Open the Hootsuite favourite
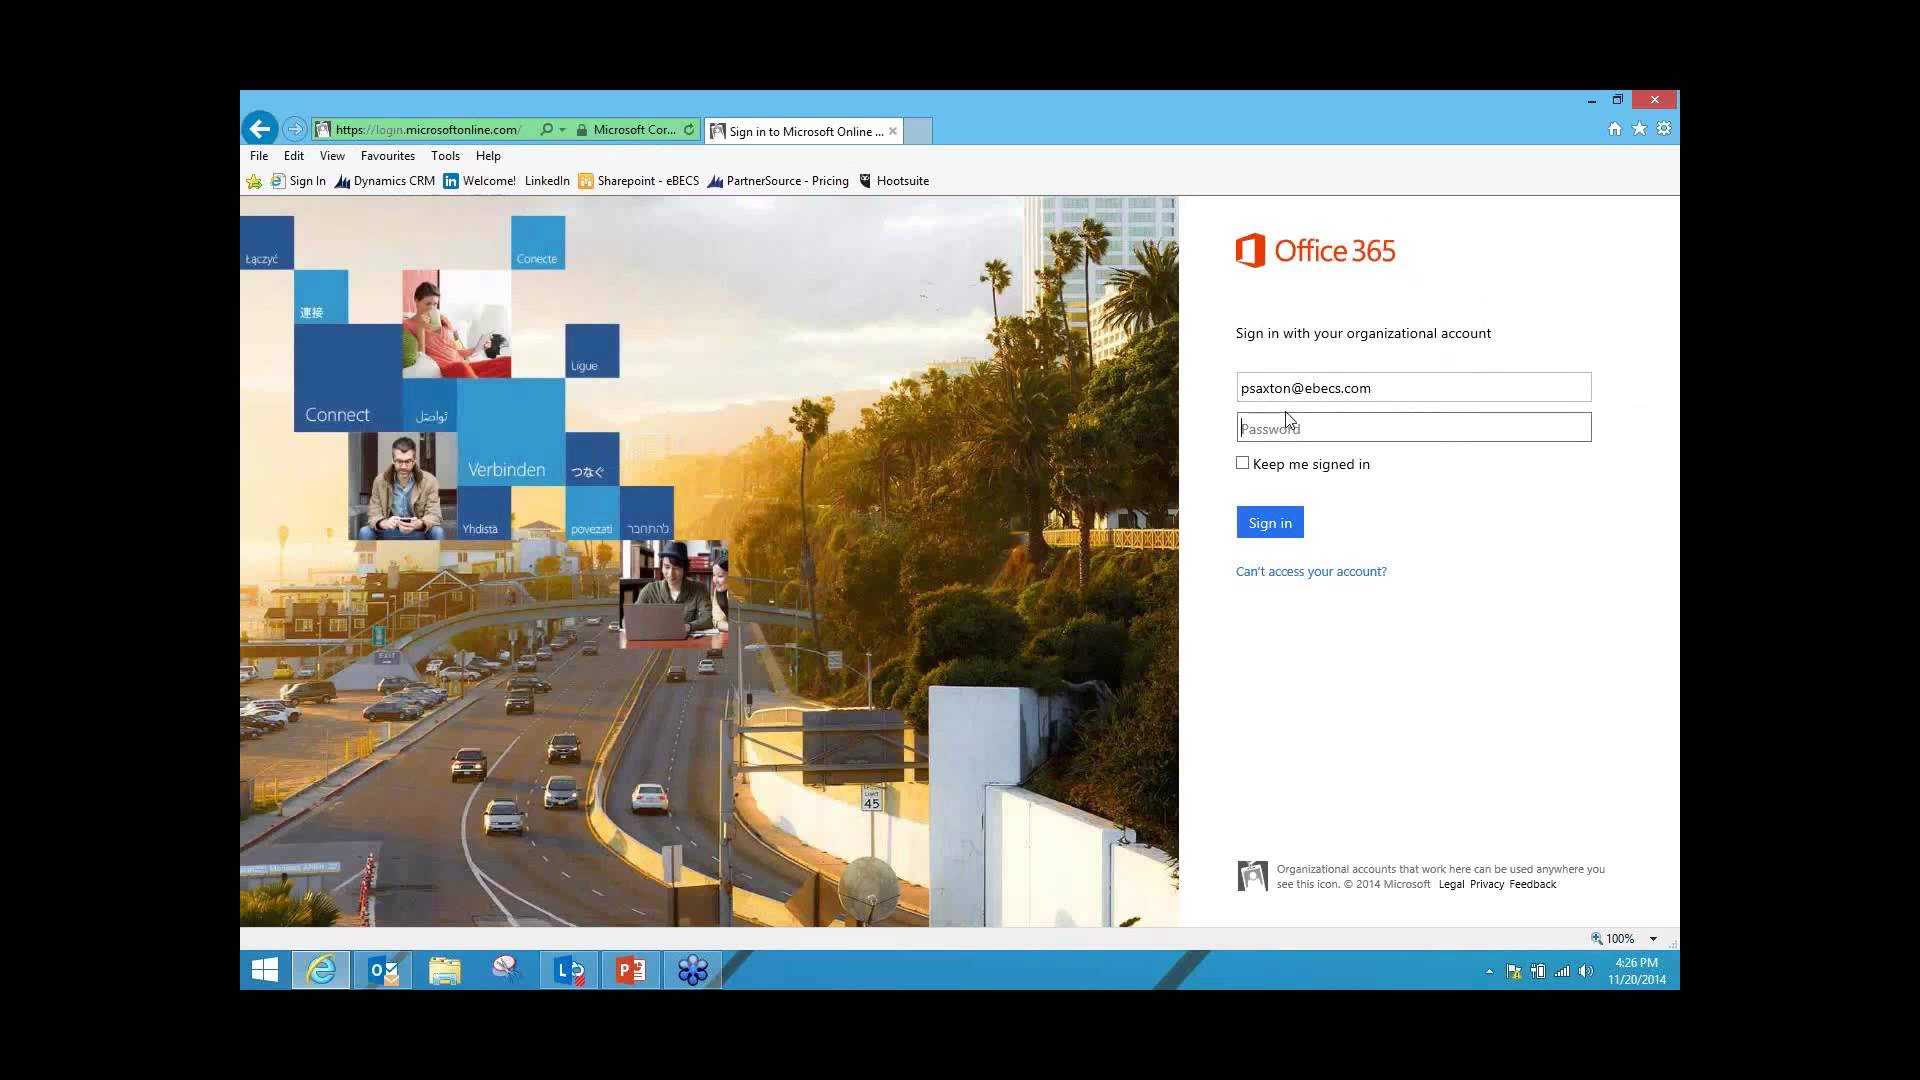Viewport: 1920px width, 1080px height. click(x=894, y=181)
